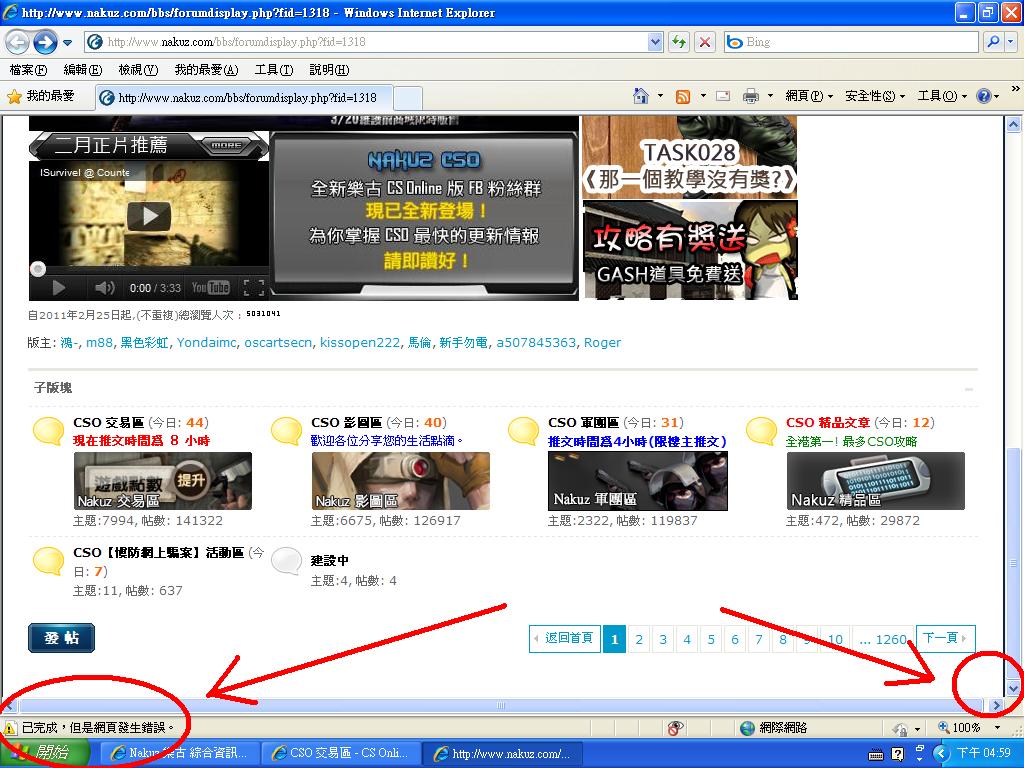Open the 檢視 (View) menu
This screenshot has width=1024, height=768.
coord(138,70)
